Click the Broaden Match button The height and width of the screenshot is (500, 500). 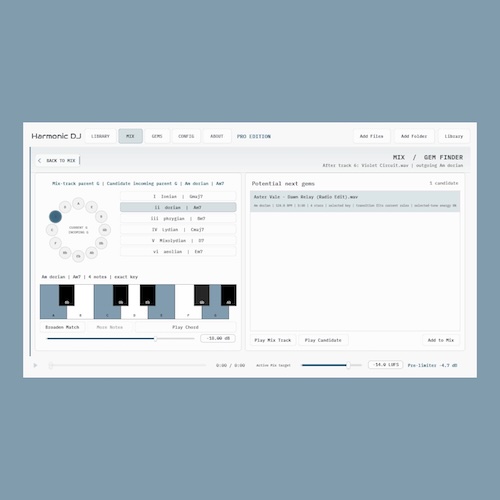[x=62, y=327]
